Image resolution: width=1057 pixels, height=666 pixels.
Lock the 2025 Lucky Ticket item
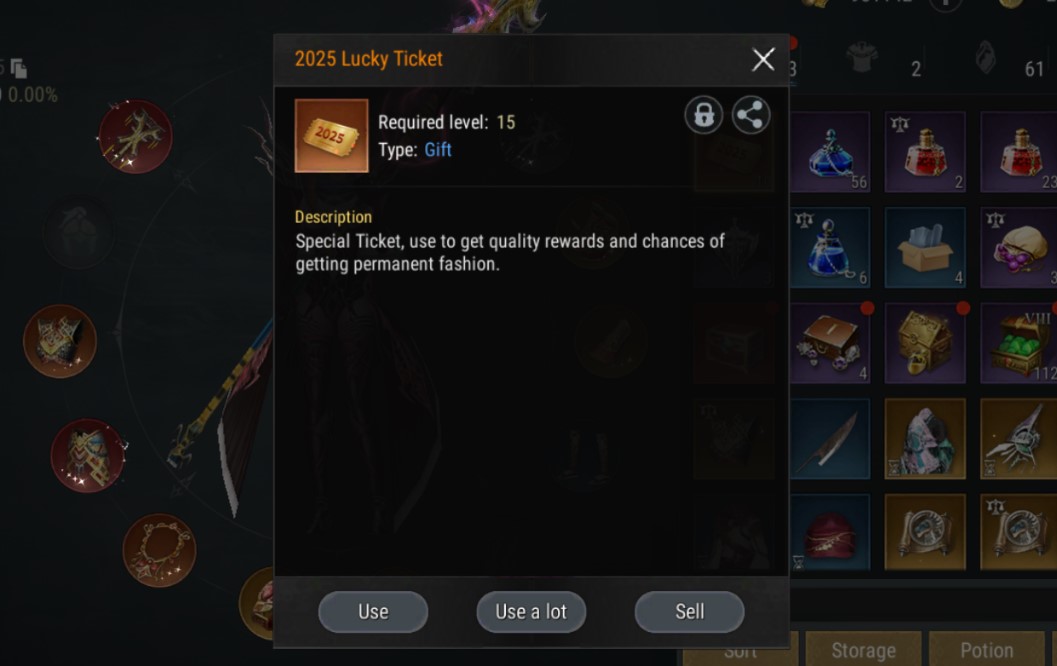[x=704, y=115]
